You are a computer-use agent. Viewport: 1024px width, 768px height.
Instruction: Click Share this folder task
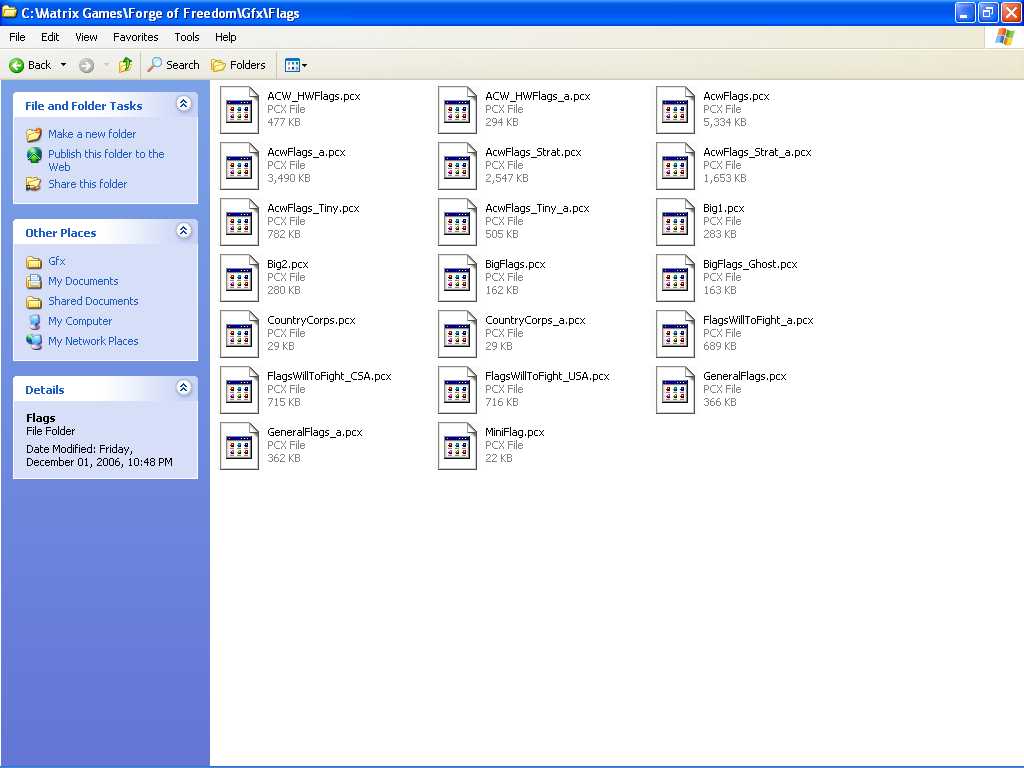coord(88,184)
